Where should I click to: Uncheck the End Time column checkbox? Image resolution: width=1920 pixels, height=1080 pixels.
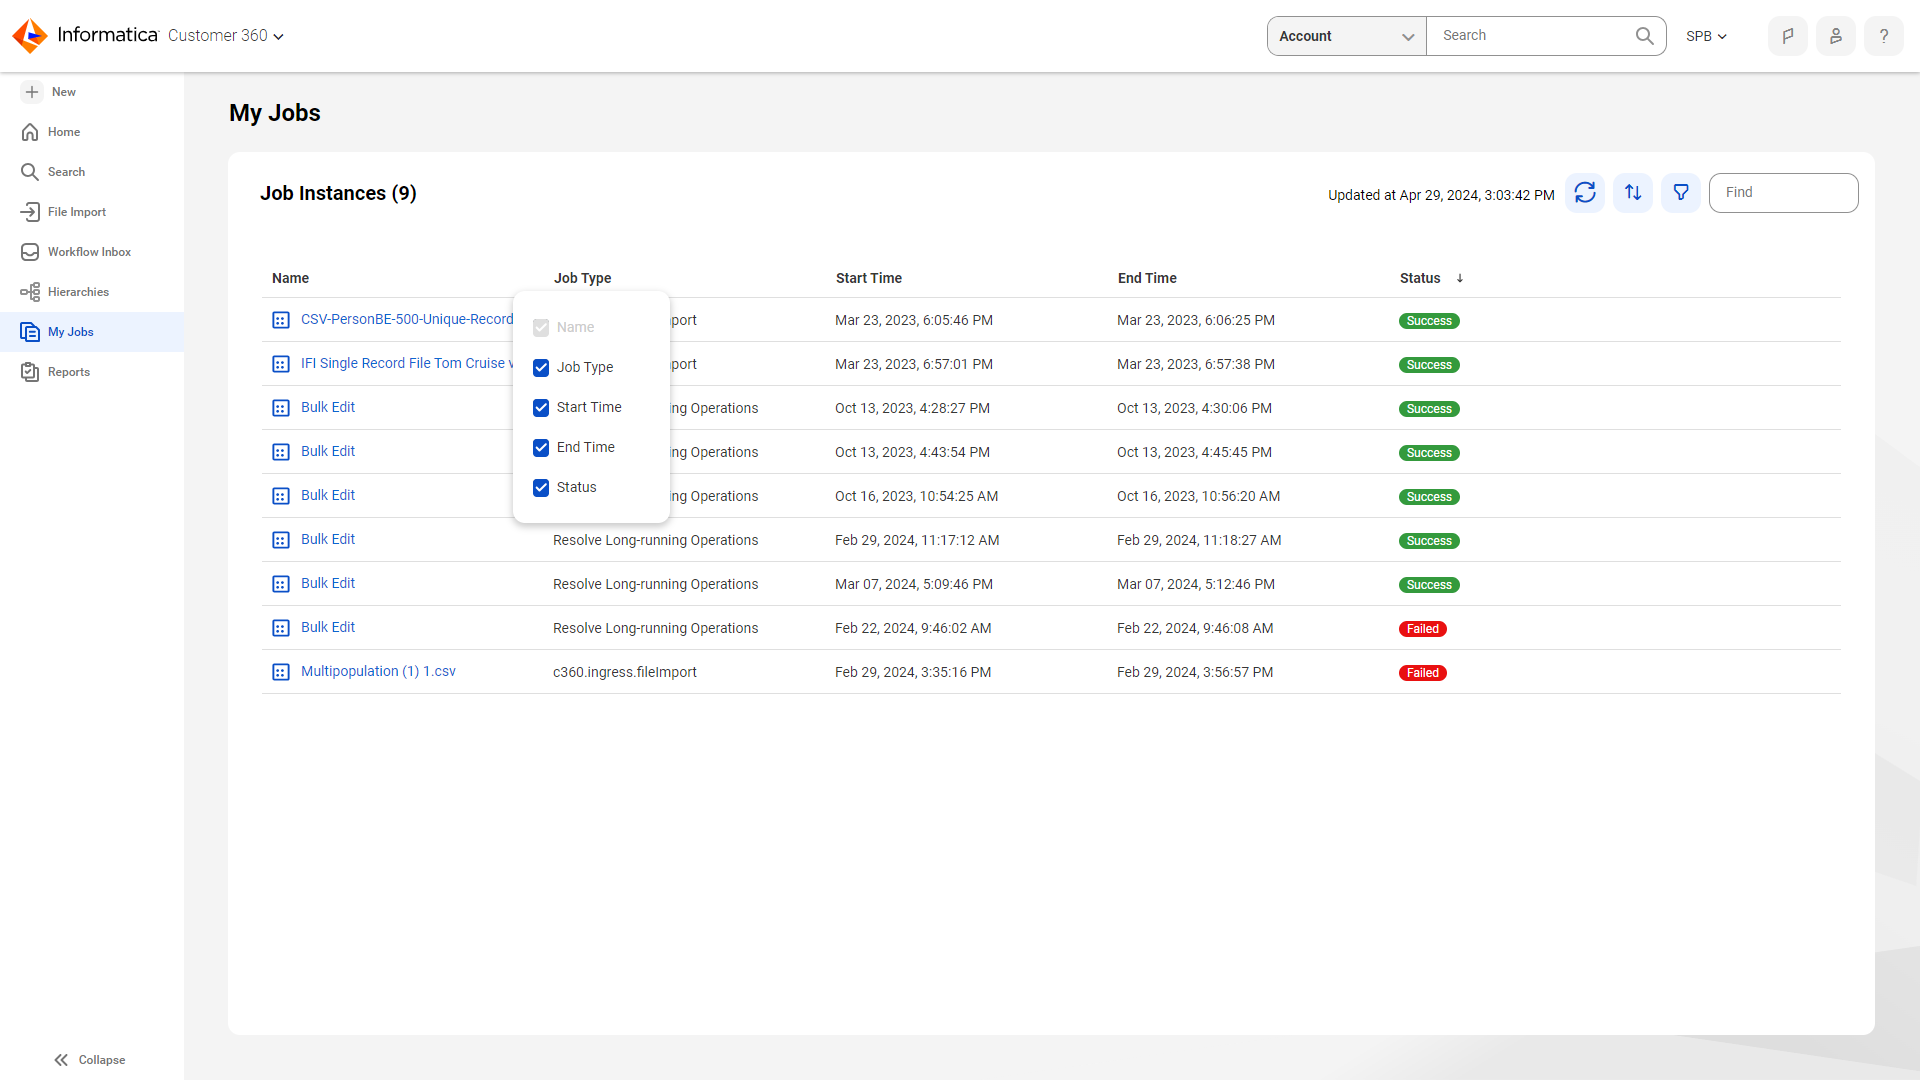tap(541, 447)
